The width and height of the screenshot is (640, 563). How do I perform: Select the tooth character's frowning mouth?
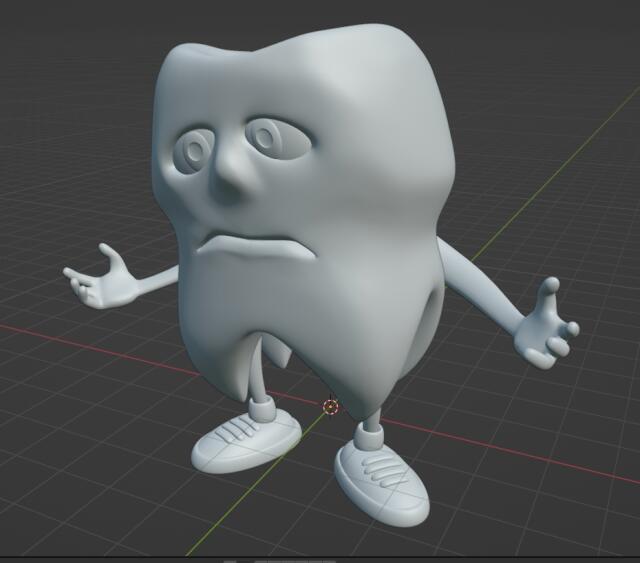(x=256, y=243)
